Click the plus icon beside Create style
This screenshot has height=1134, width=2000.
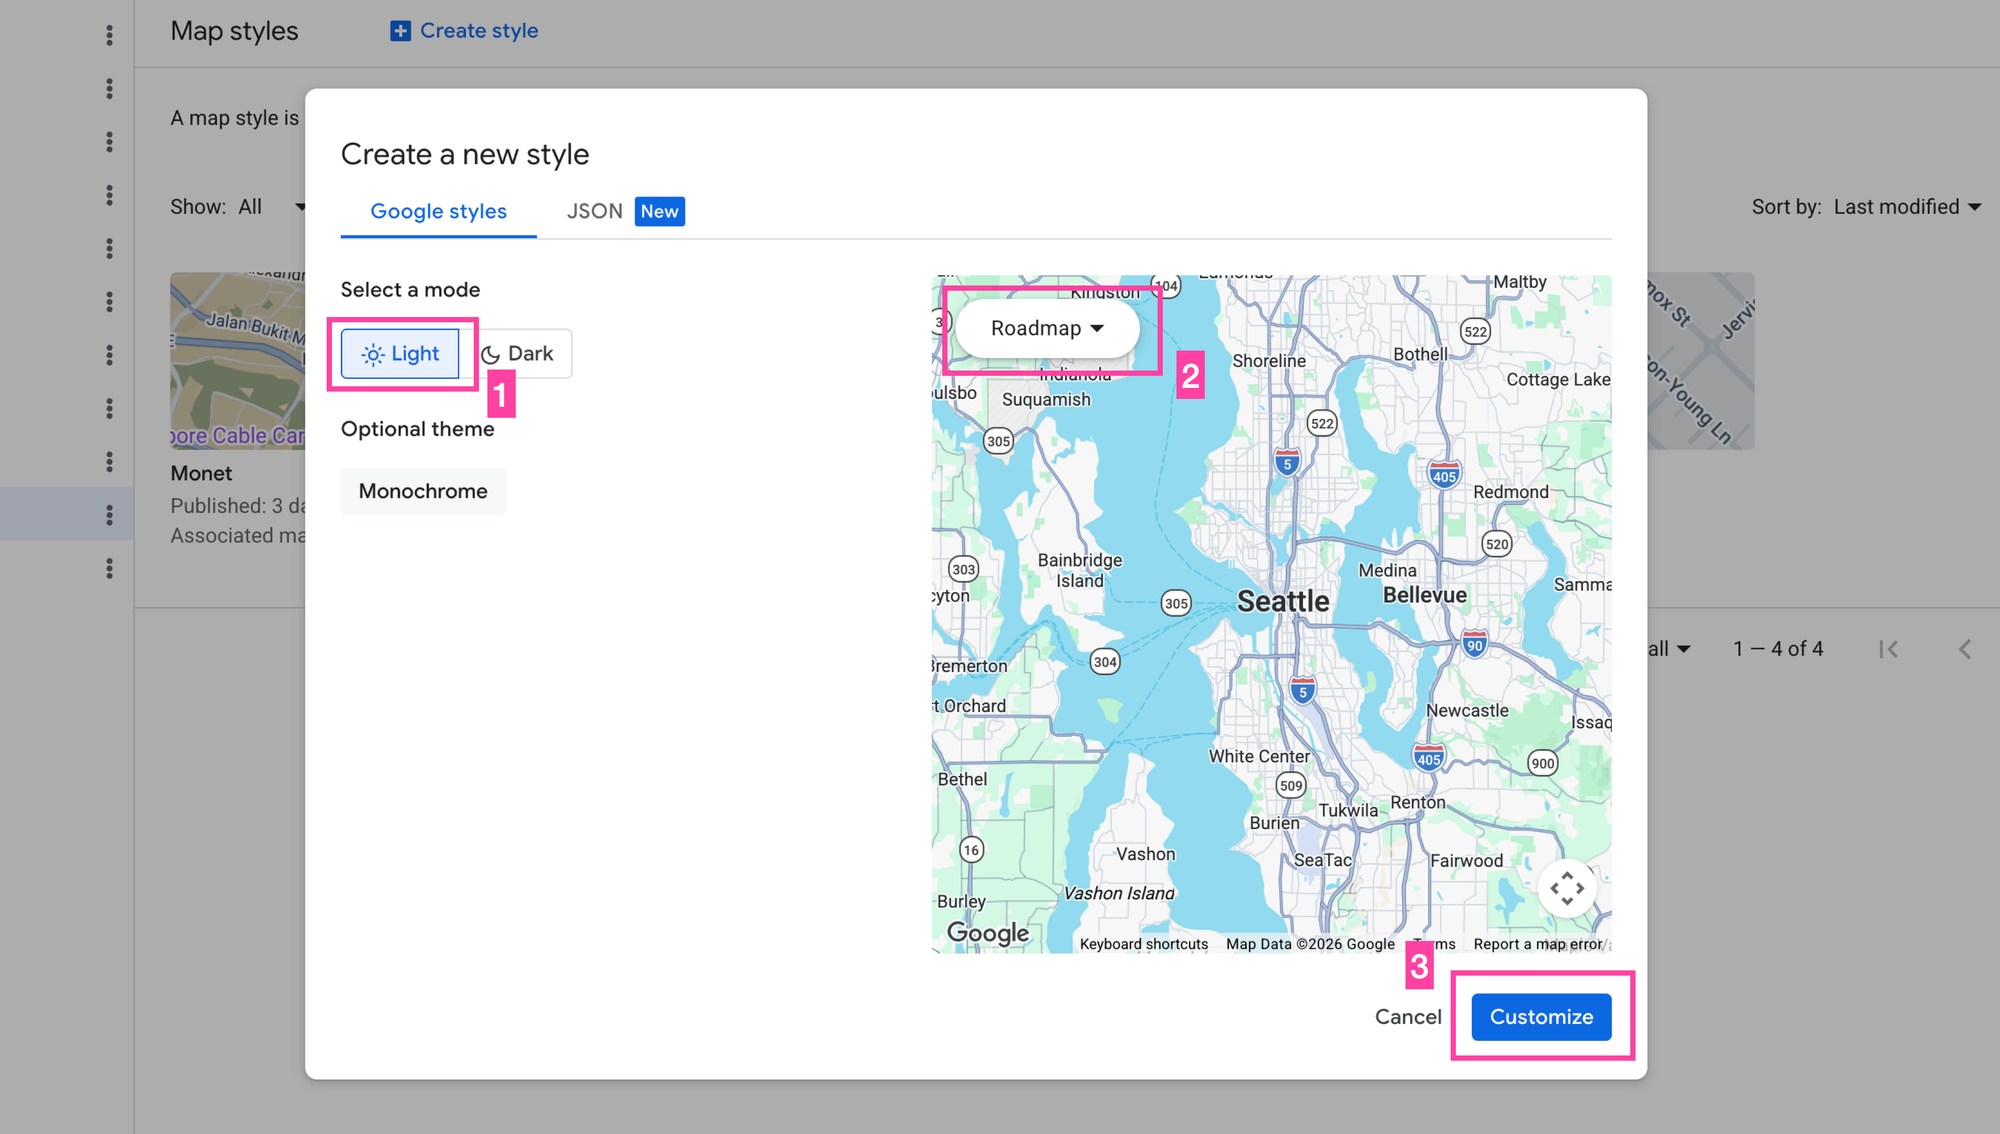click(400, 31)
